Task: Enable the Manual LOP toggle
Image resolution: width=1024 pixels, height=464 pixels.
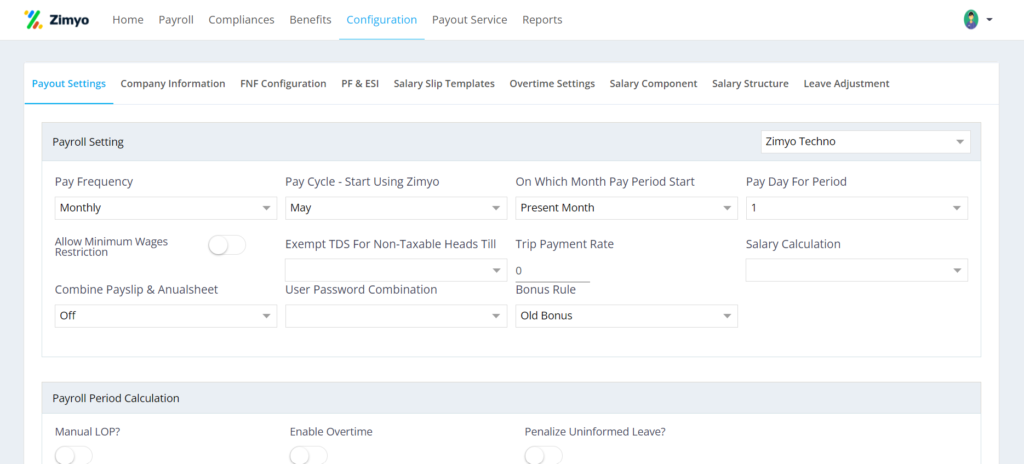Action: [x=74, y=456]
